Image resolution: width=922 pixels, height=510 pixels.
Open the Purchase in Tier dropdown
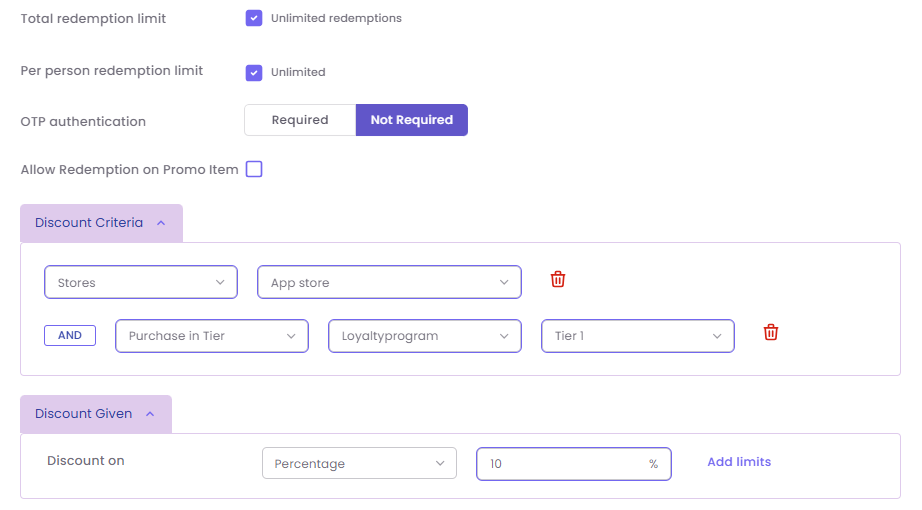pos(212,336)
